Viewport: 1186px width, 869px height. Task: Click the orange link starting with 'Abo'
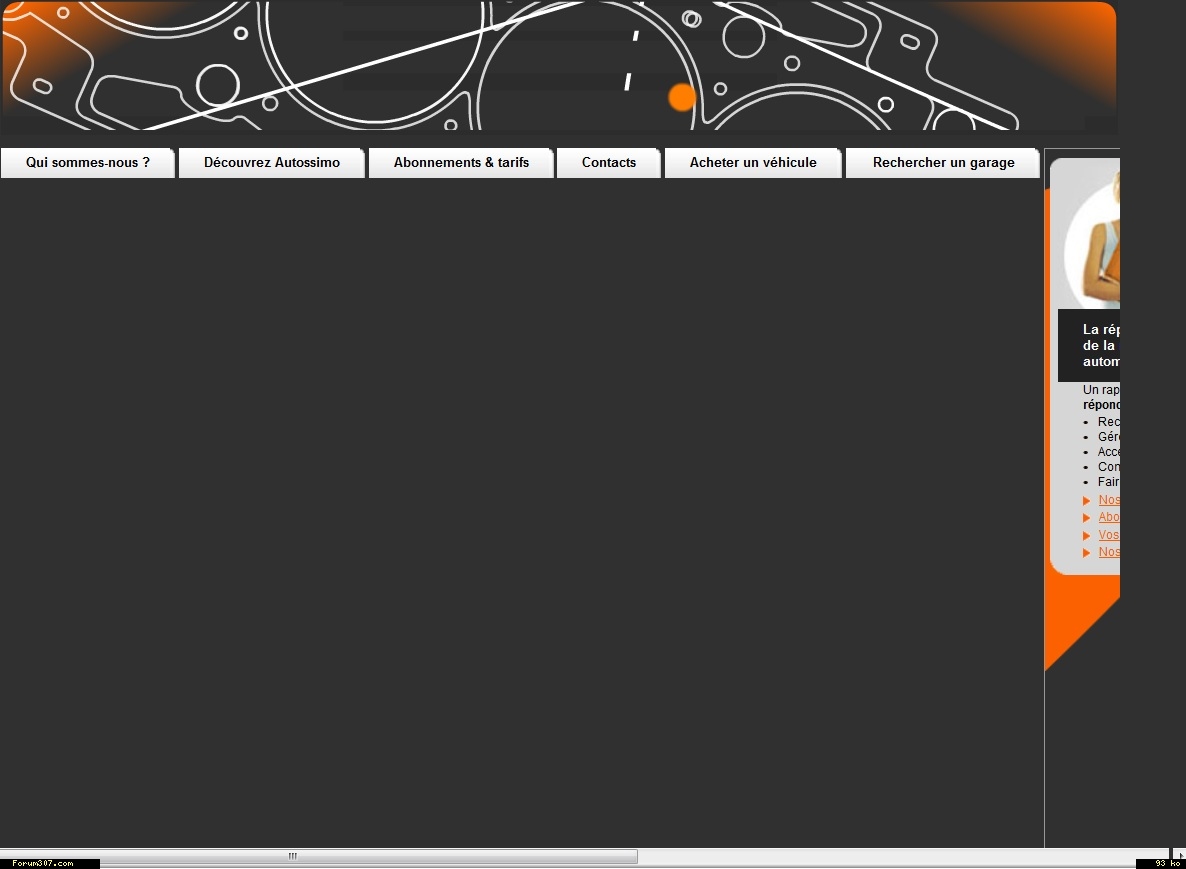(x=1109, y=518)
